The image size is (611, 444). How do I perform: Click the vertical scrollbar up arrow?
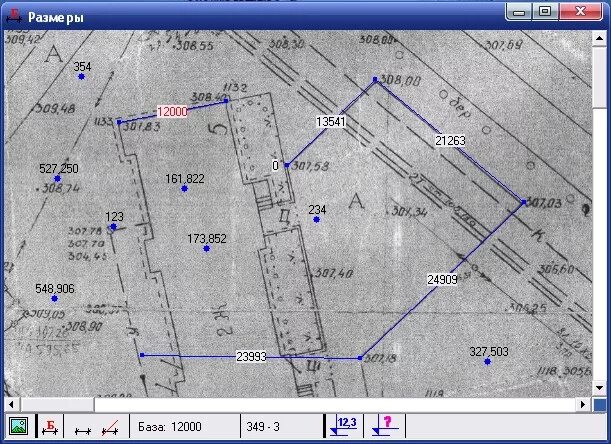599,39
